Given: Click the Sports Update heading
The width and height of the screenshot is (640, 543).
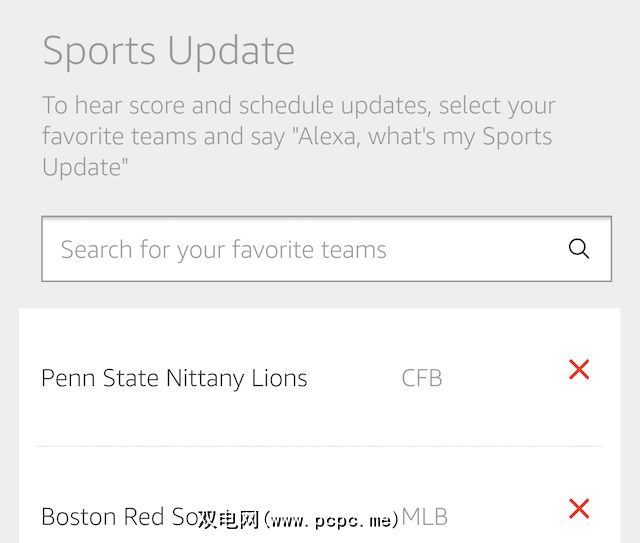Looking at the screenshot, I should tap(168, 51).
